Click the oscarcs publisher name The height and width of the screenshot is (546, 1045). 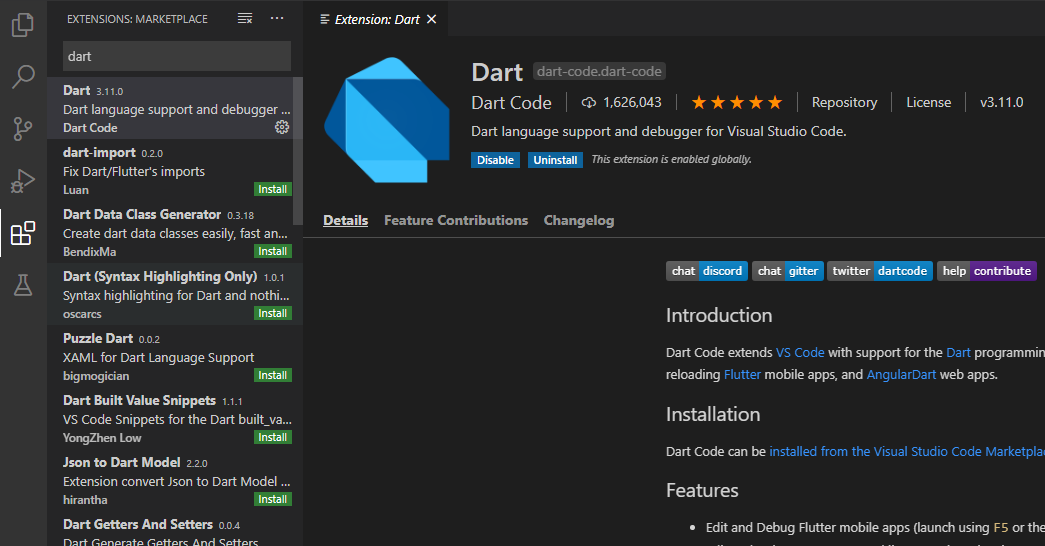pos(82,314)
